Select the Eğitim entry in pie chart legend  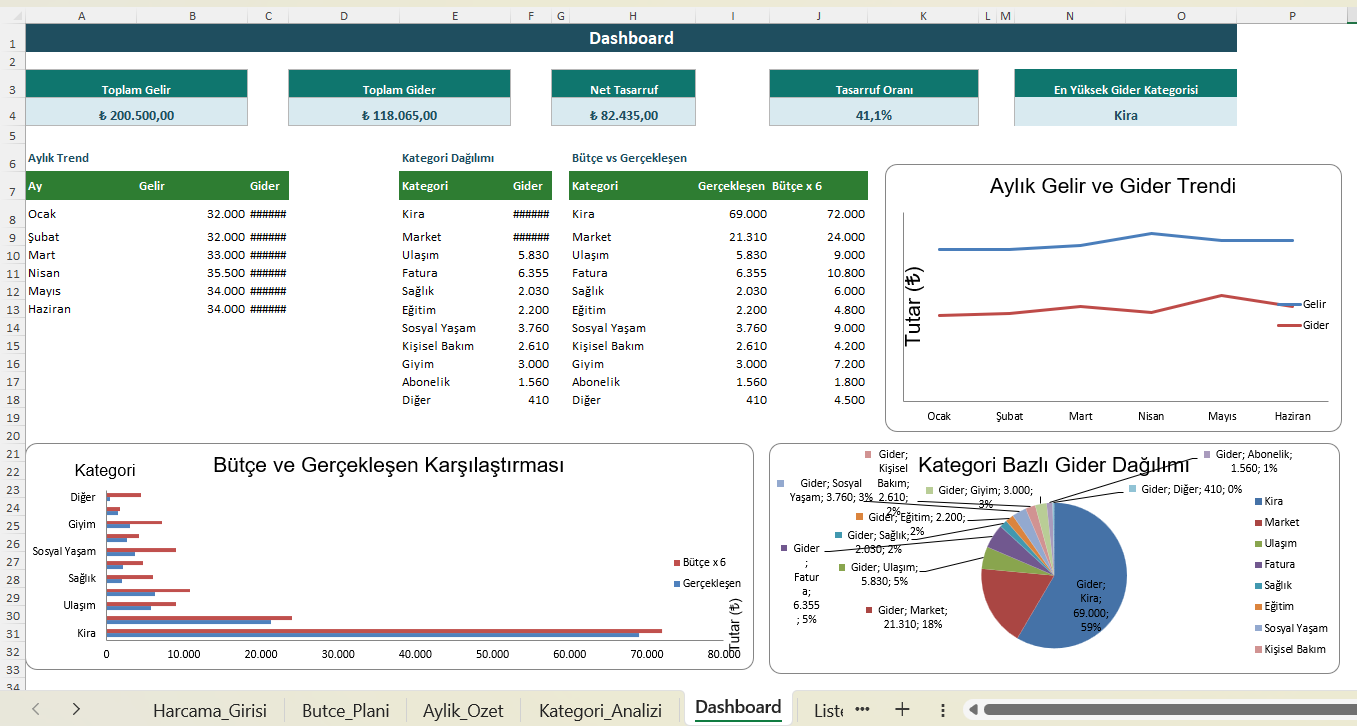pos(1272,607)
